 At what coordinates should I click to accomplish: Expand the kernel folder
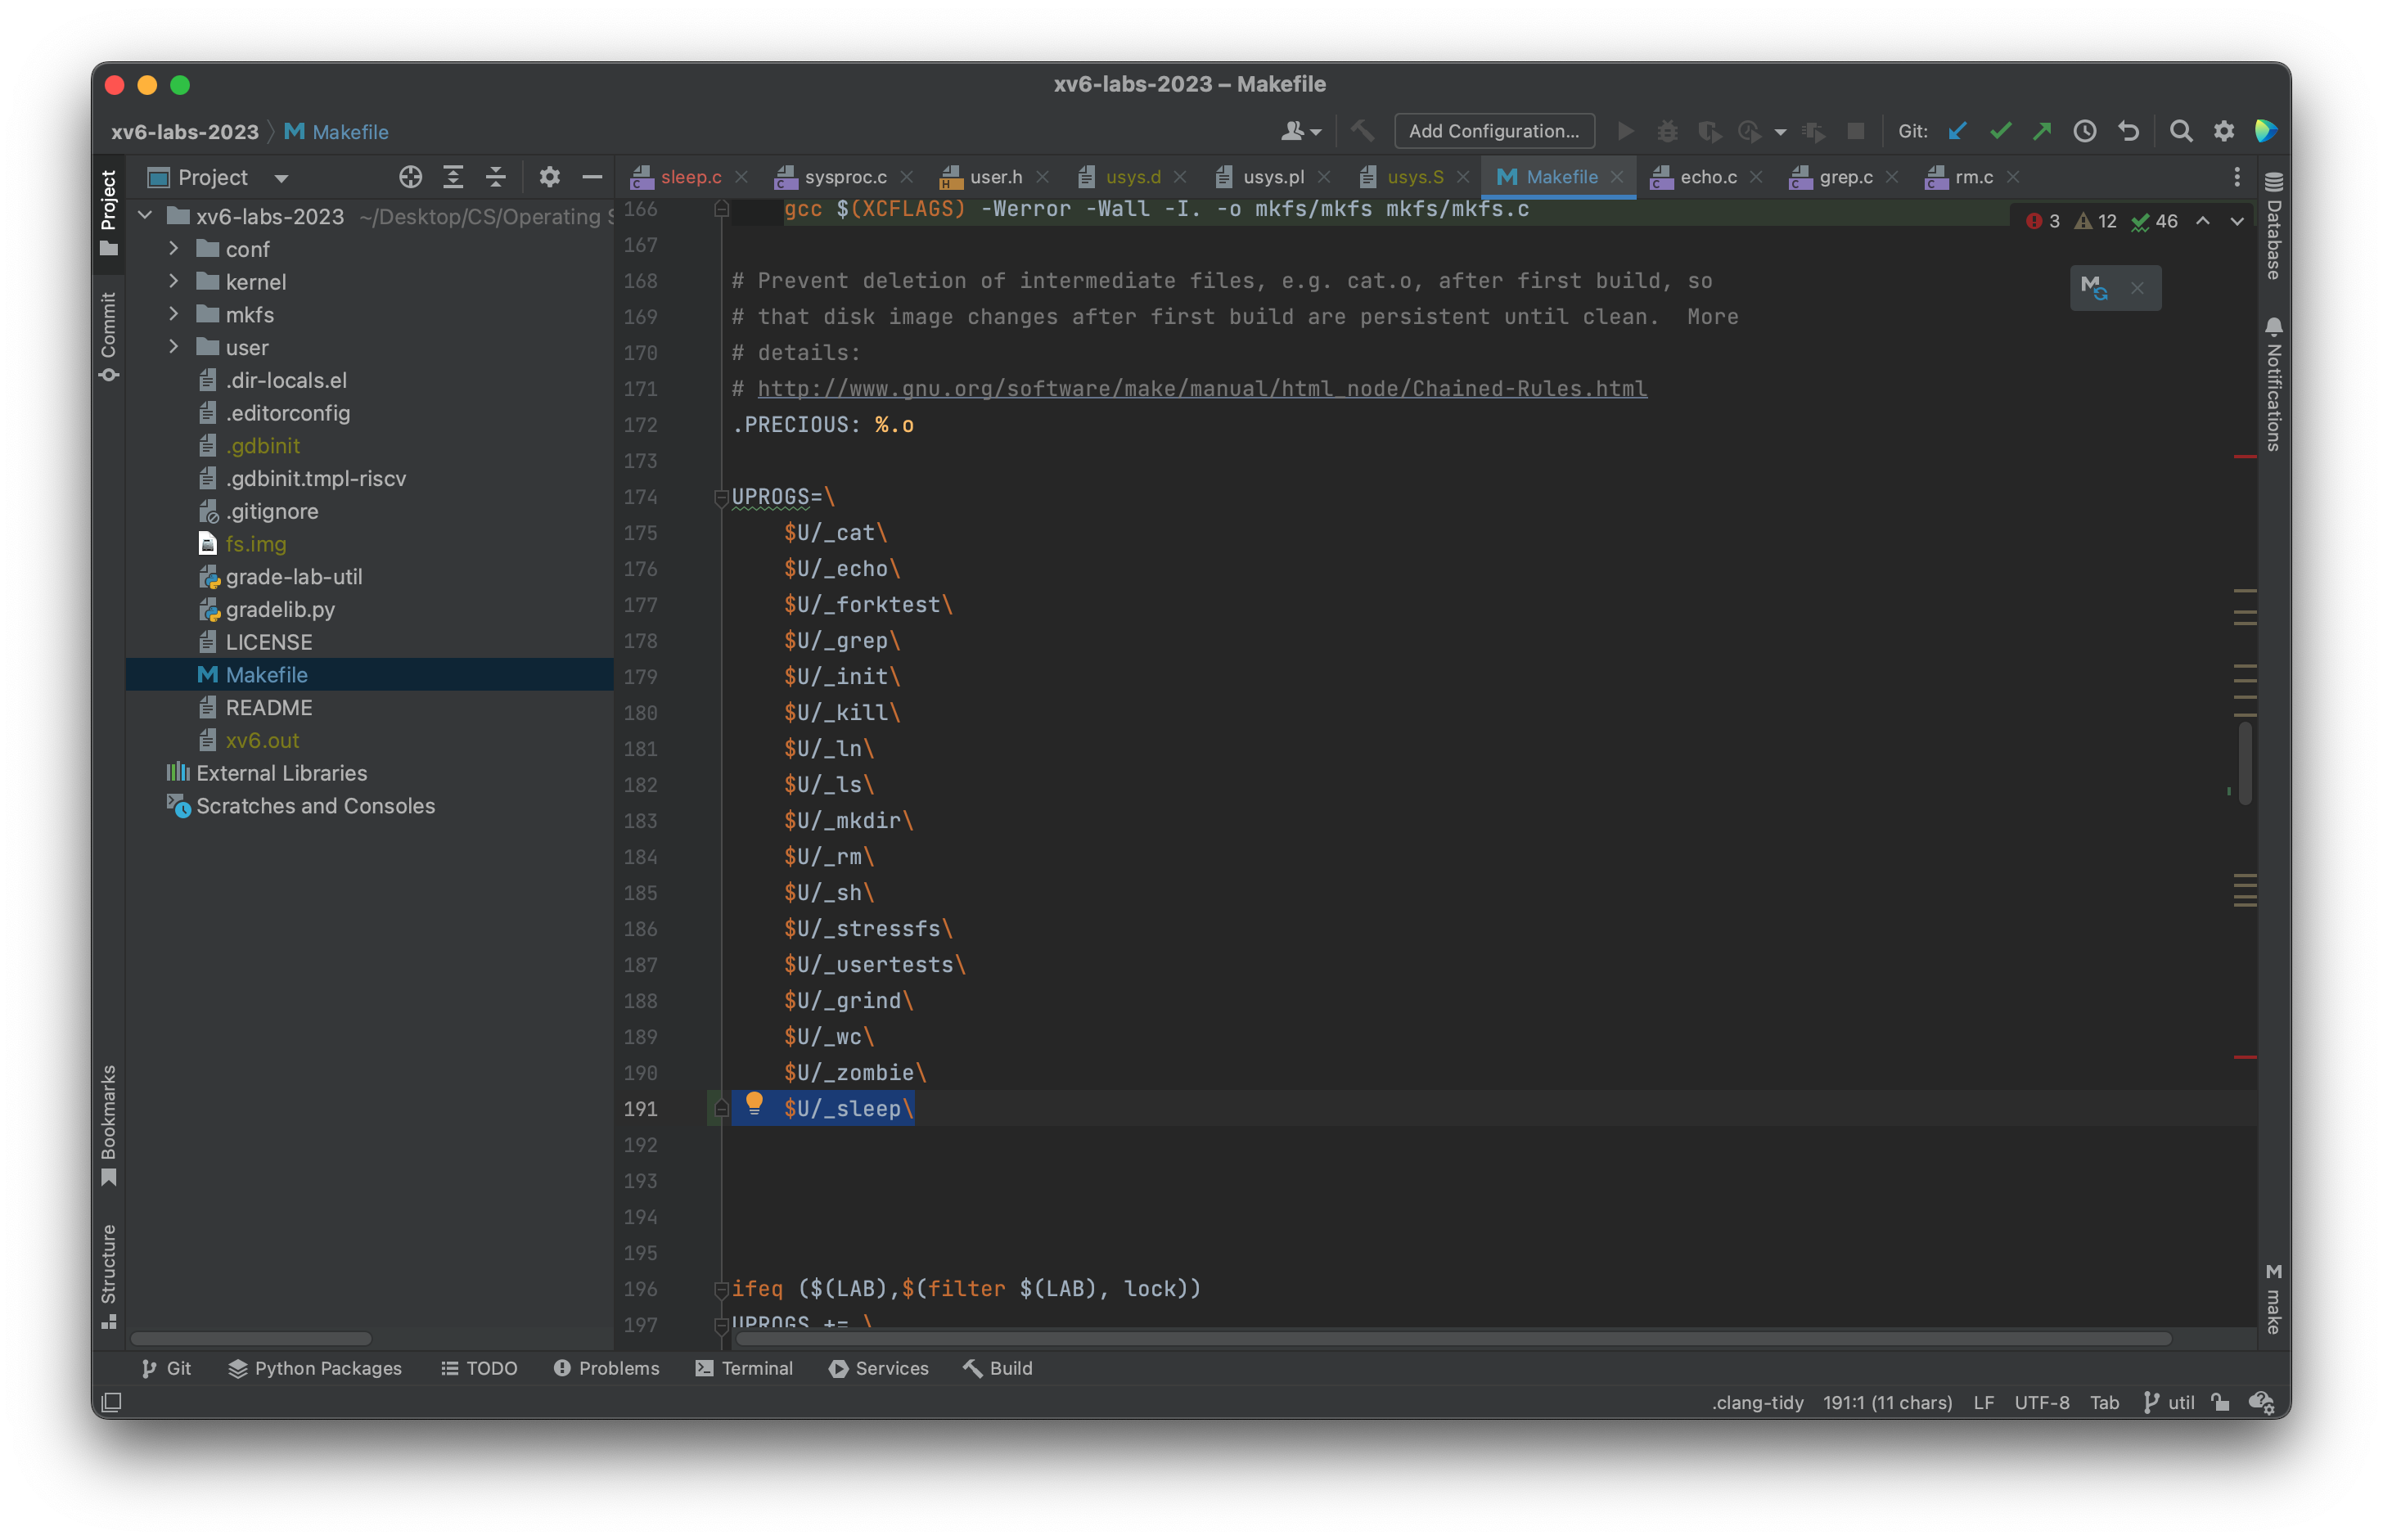tap(174, 282)
